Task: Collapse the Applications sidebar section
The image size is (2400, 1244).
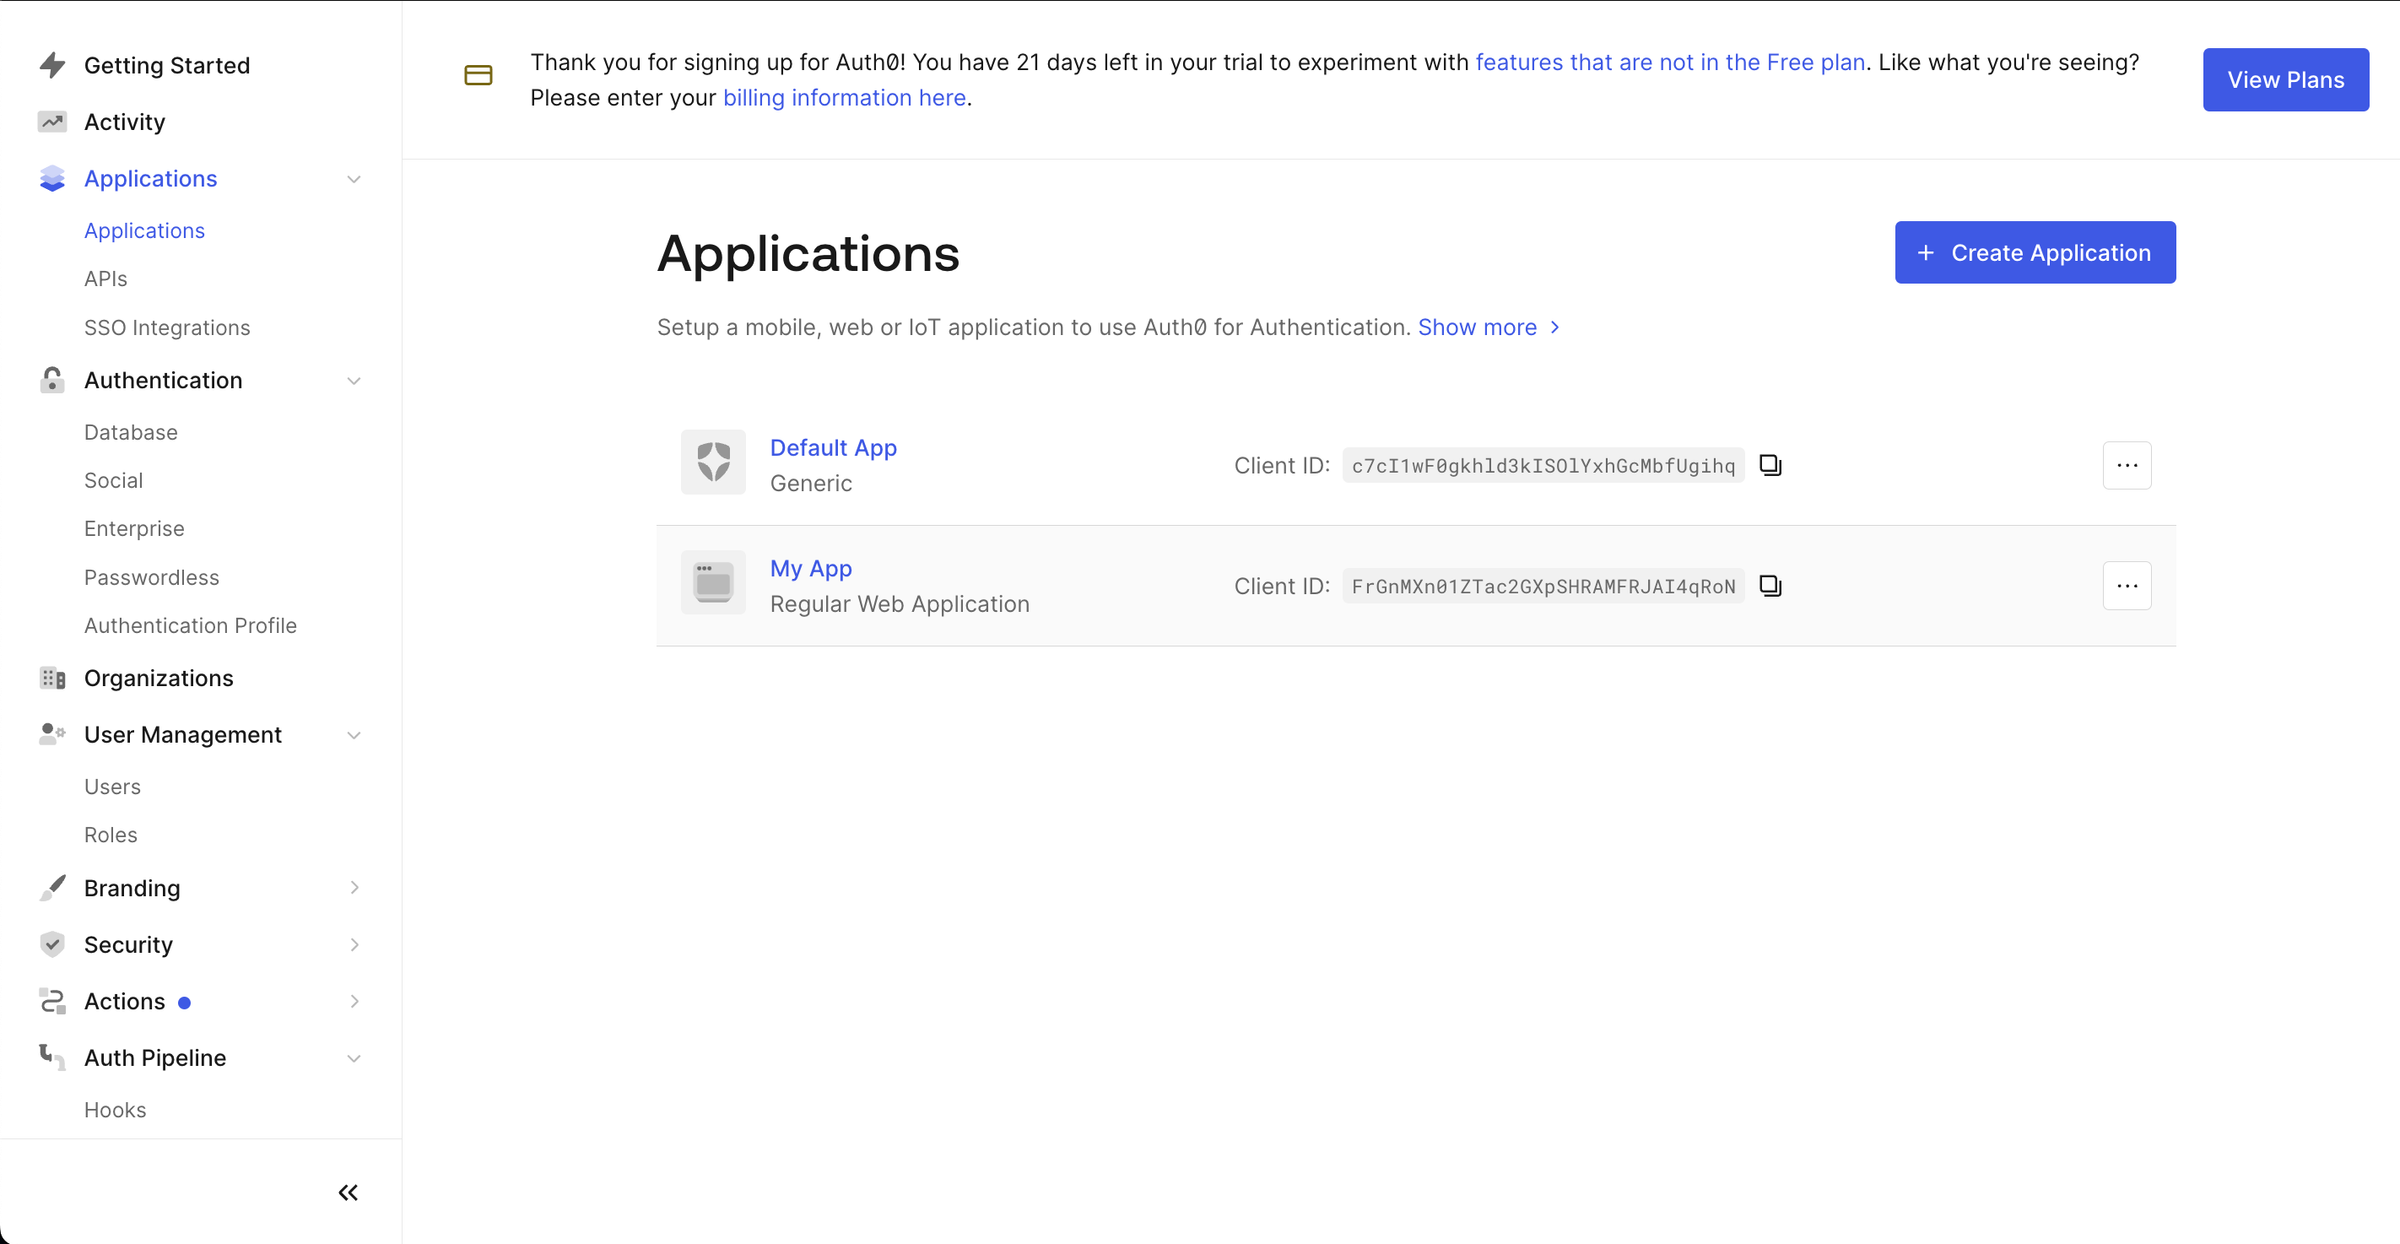Action: click(x=354, y=178)
